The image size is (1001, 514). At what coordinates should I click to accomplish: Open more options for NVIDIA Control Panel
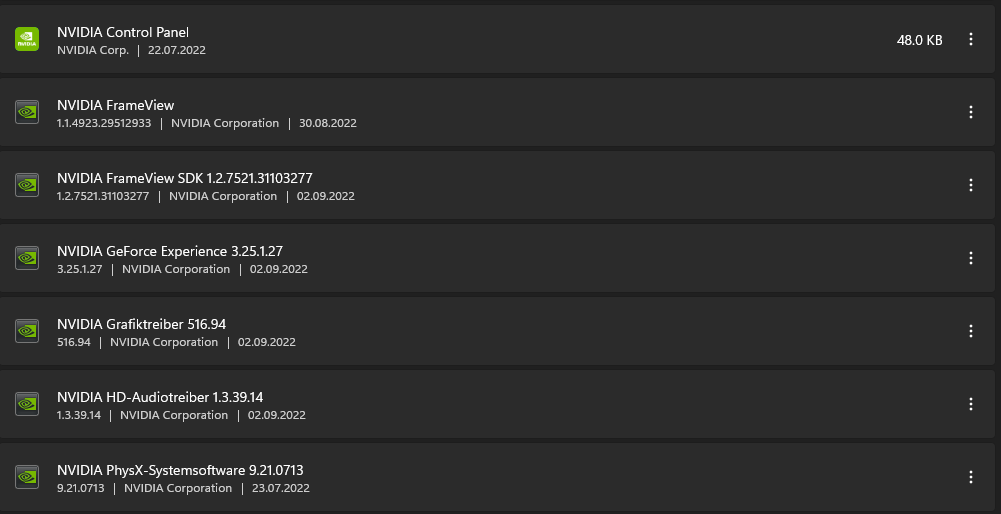point(970,39)
